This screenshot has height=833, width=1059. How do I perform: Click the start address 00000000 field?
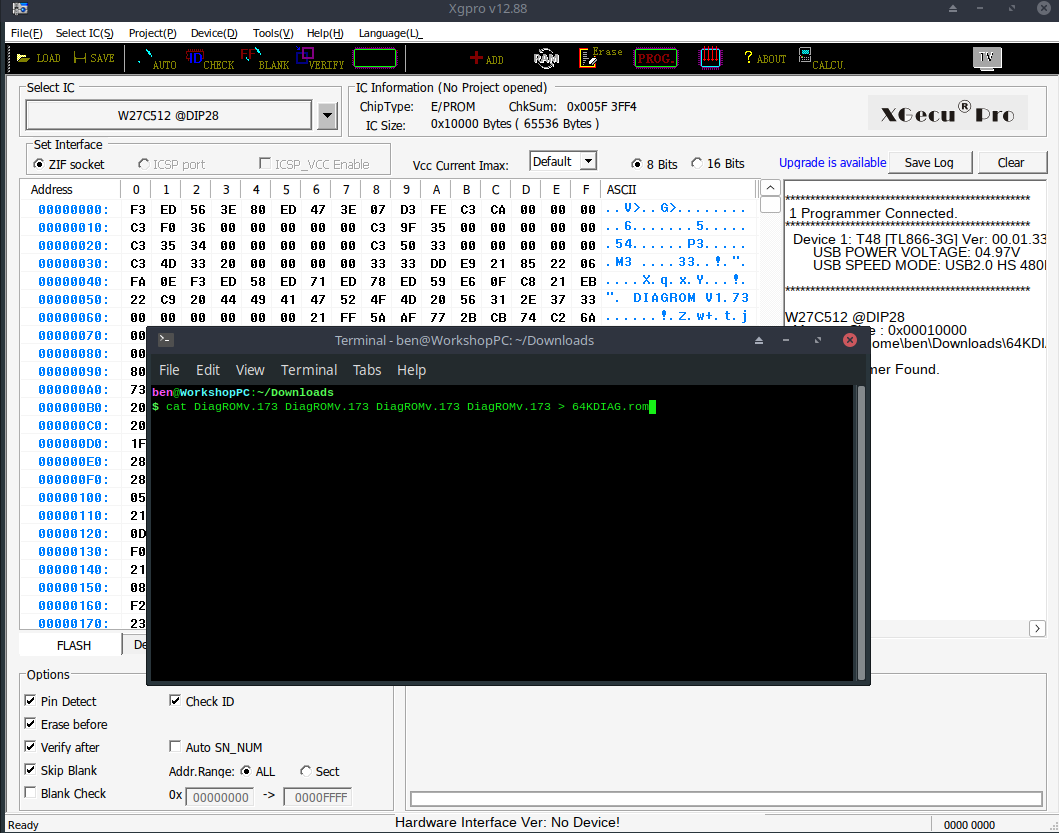point(220,797)
